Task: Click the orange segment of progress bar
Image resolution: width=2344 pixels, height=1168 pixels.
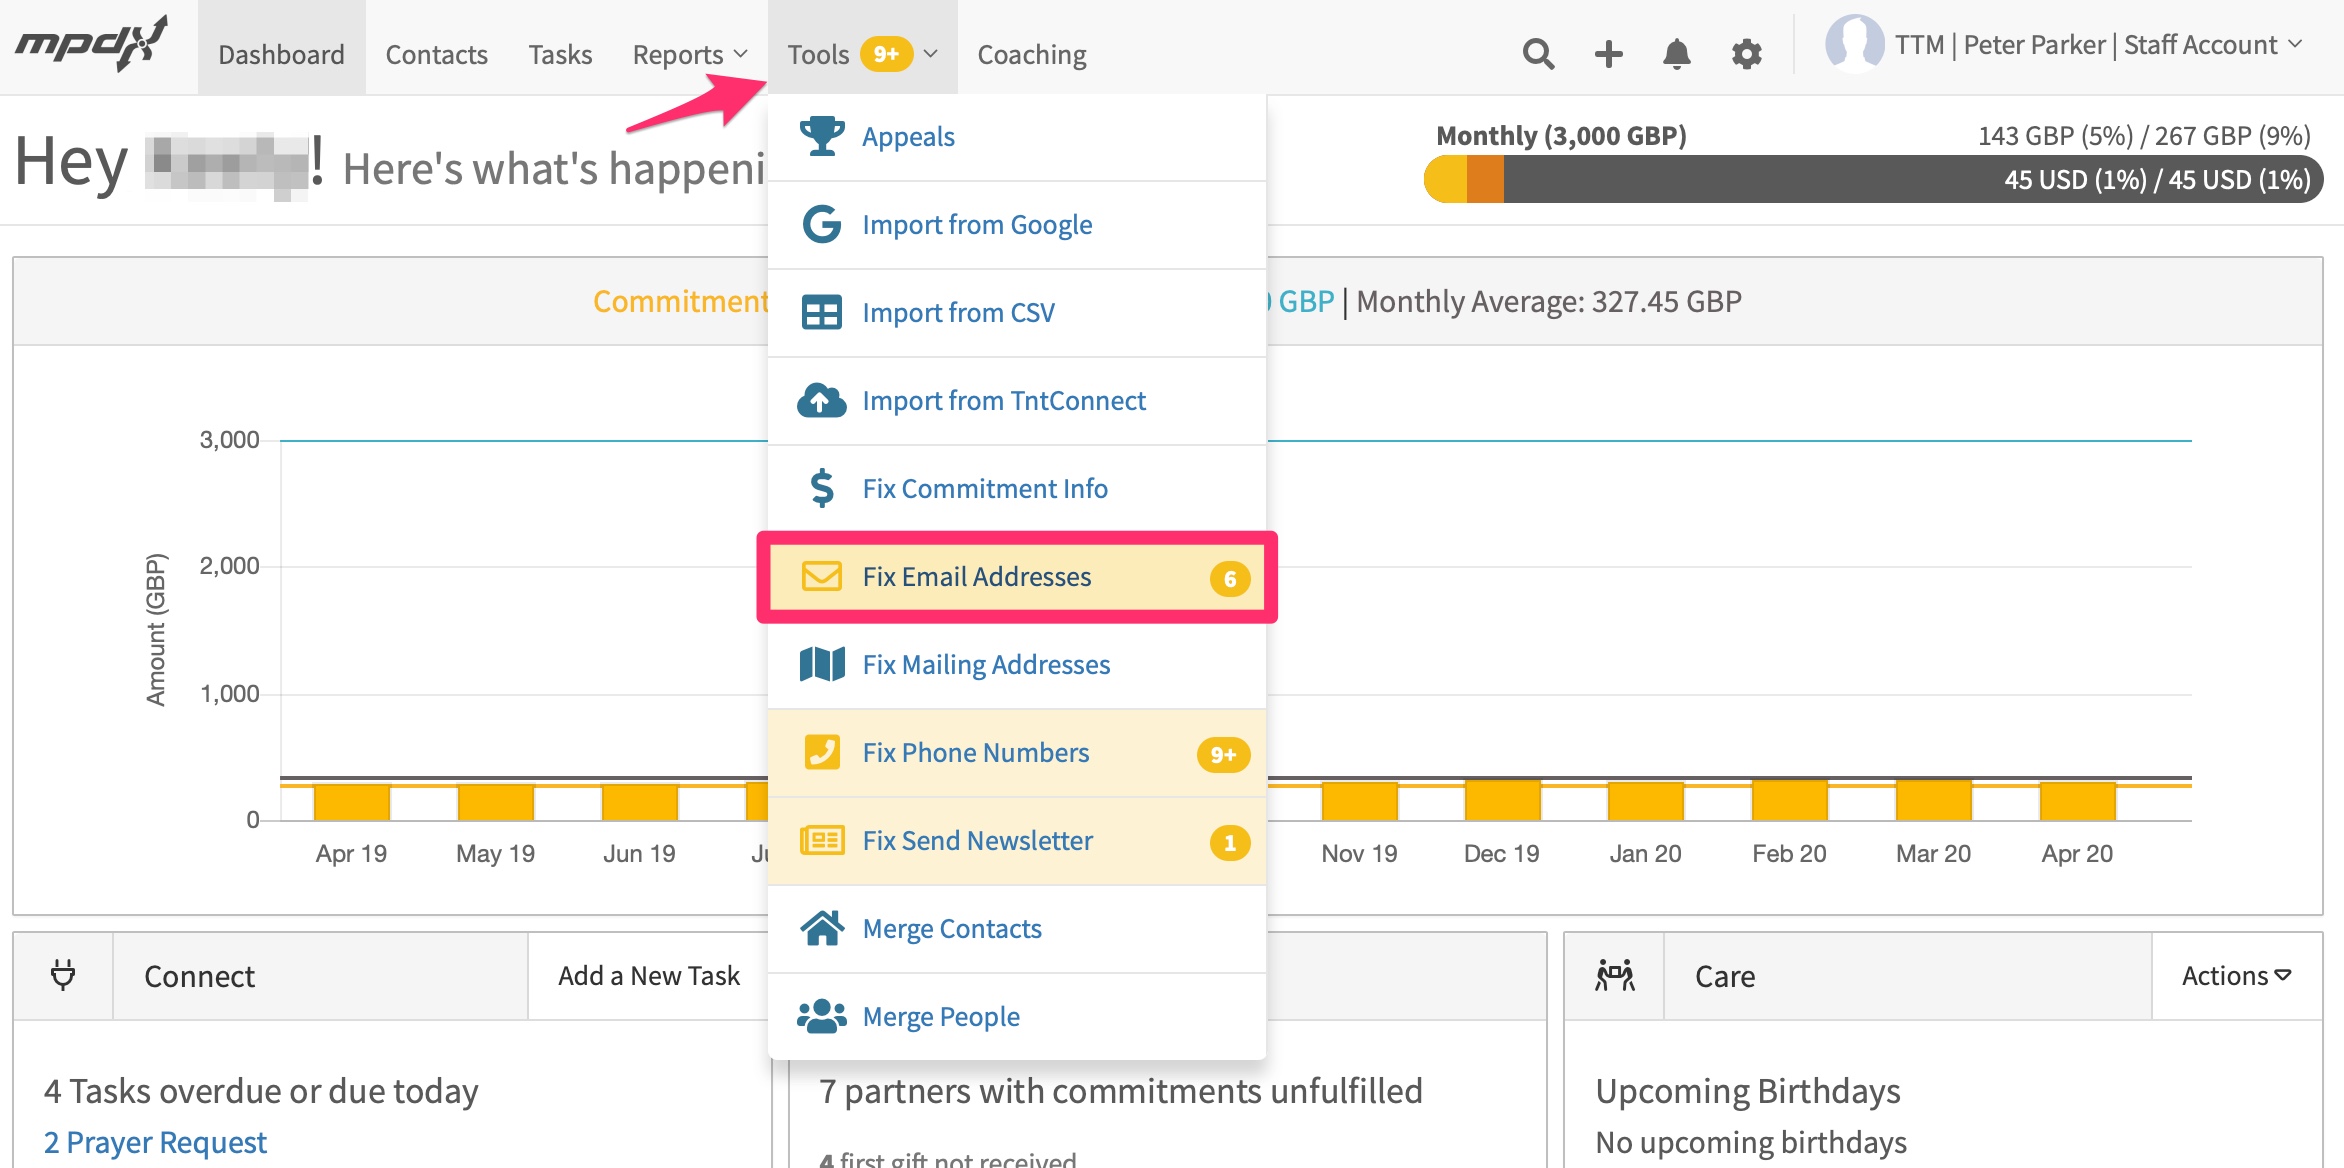Action: click(x=1485, y=179)
